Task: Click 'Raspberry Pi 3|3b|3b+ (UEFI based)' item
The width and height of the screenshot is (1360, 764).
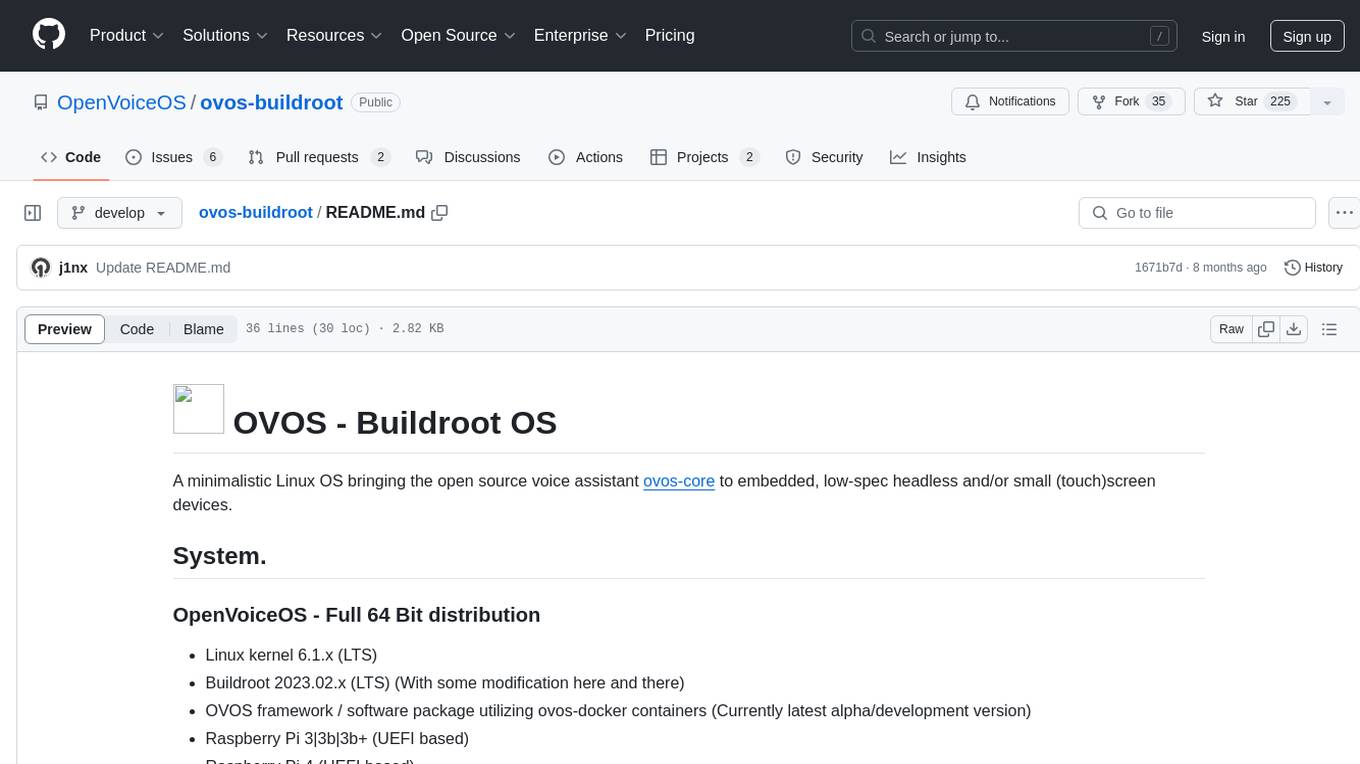Action: [x=337, y=739]
